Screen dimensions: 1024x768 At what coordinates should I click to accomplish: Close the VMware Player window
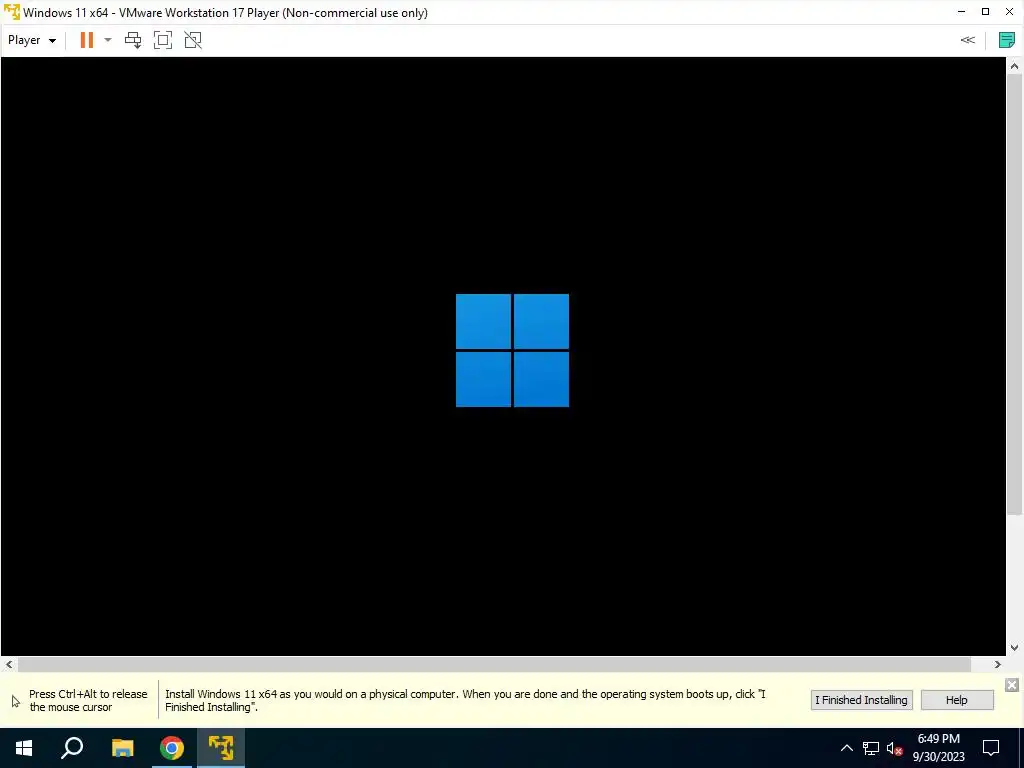click(1010, 12)
